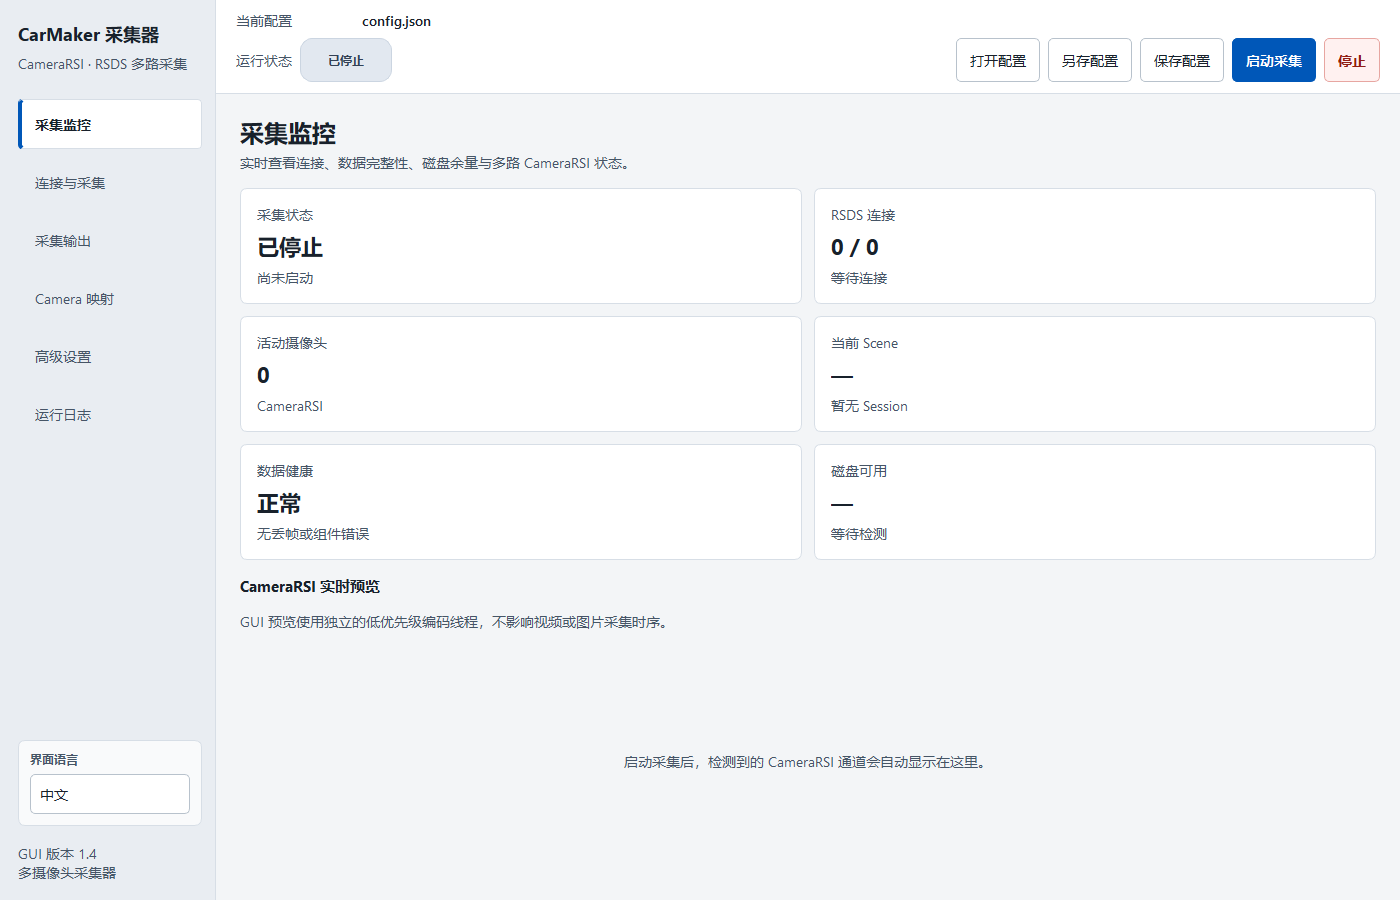Image resolution: width=1400 pixels, height=900 pixels.
Task: Click the 活动摄像头 card label
Action: (292, 343)
